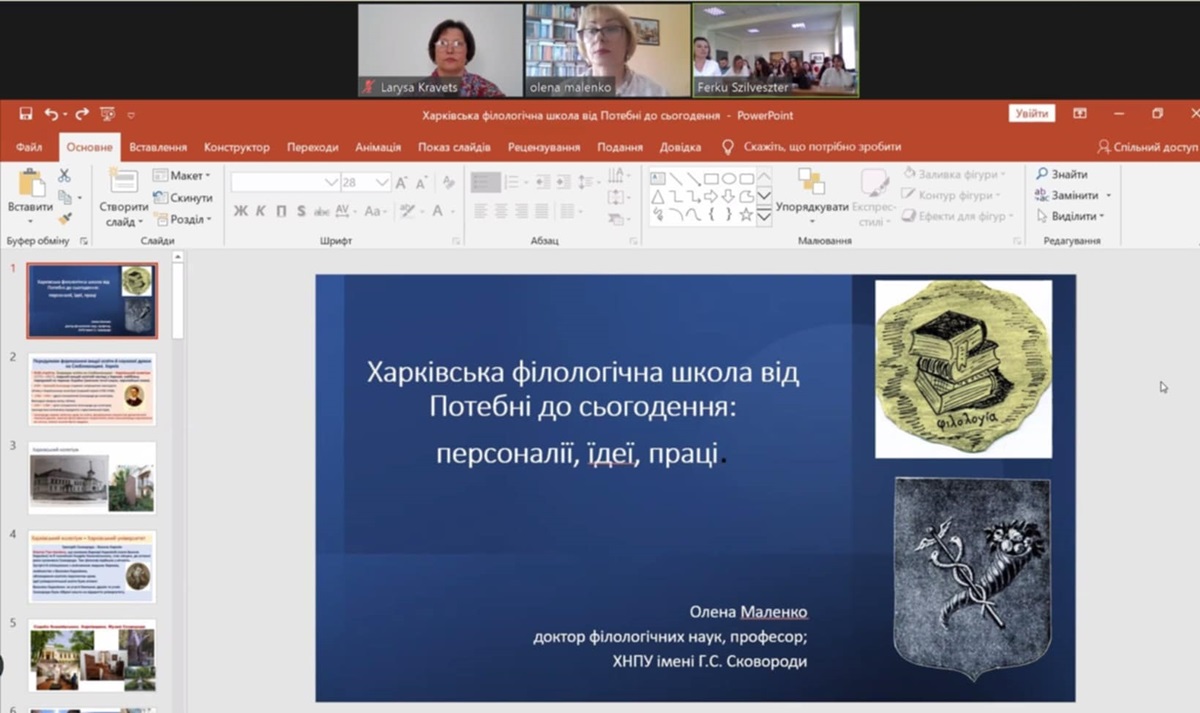Click the Вставити paste clipboard icon

30,183
